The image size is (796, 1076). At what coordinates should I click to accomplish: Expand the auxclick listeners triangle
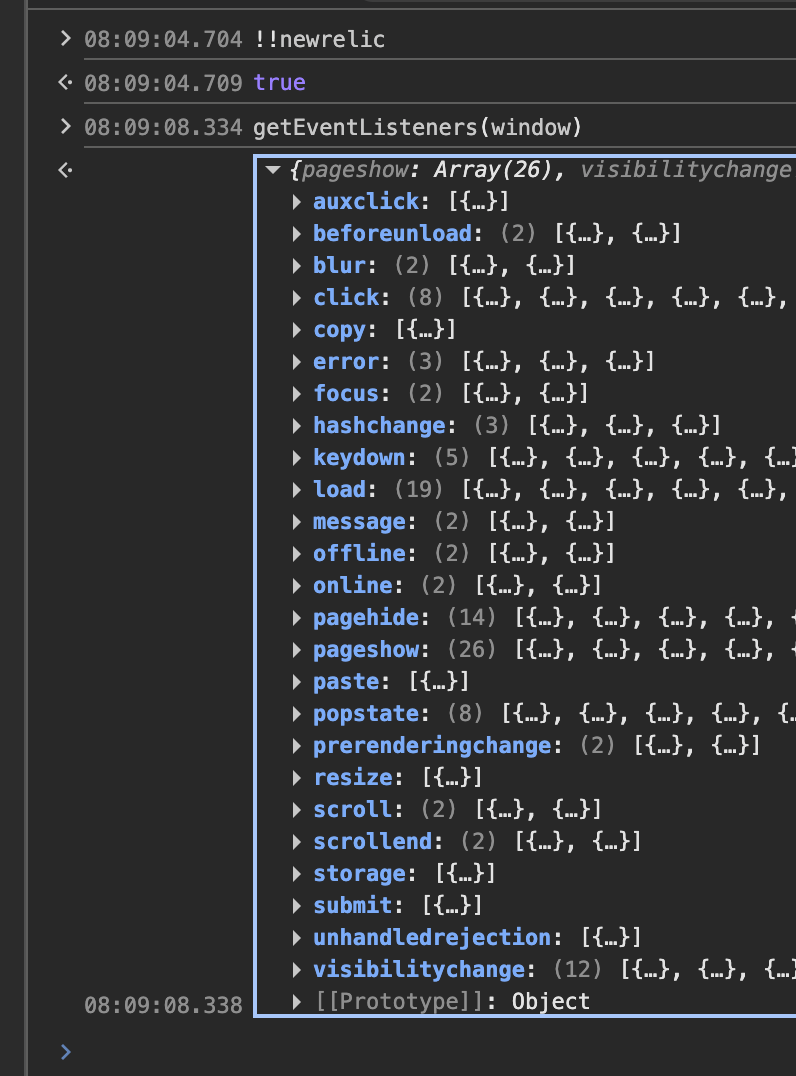[x=296, y=202]
